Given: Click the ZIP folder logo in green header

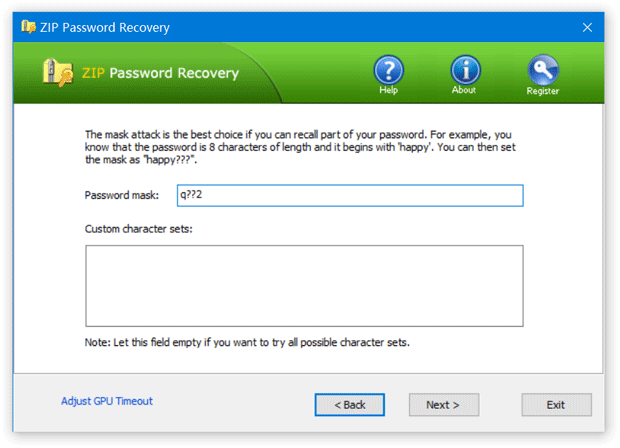Looking at the screenshot, I should point(56,73).
